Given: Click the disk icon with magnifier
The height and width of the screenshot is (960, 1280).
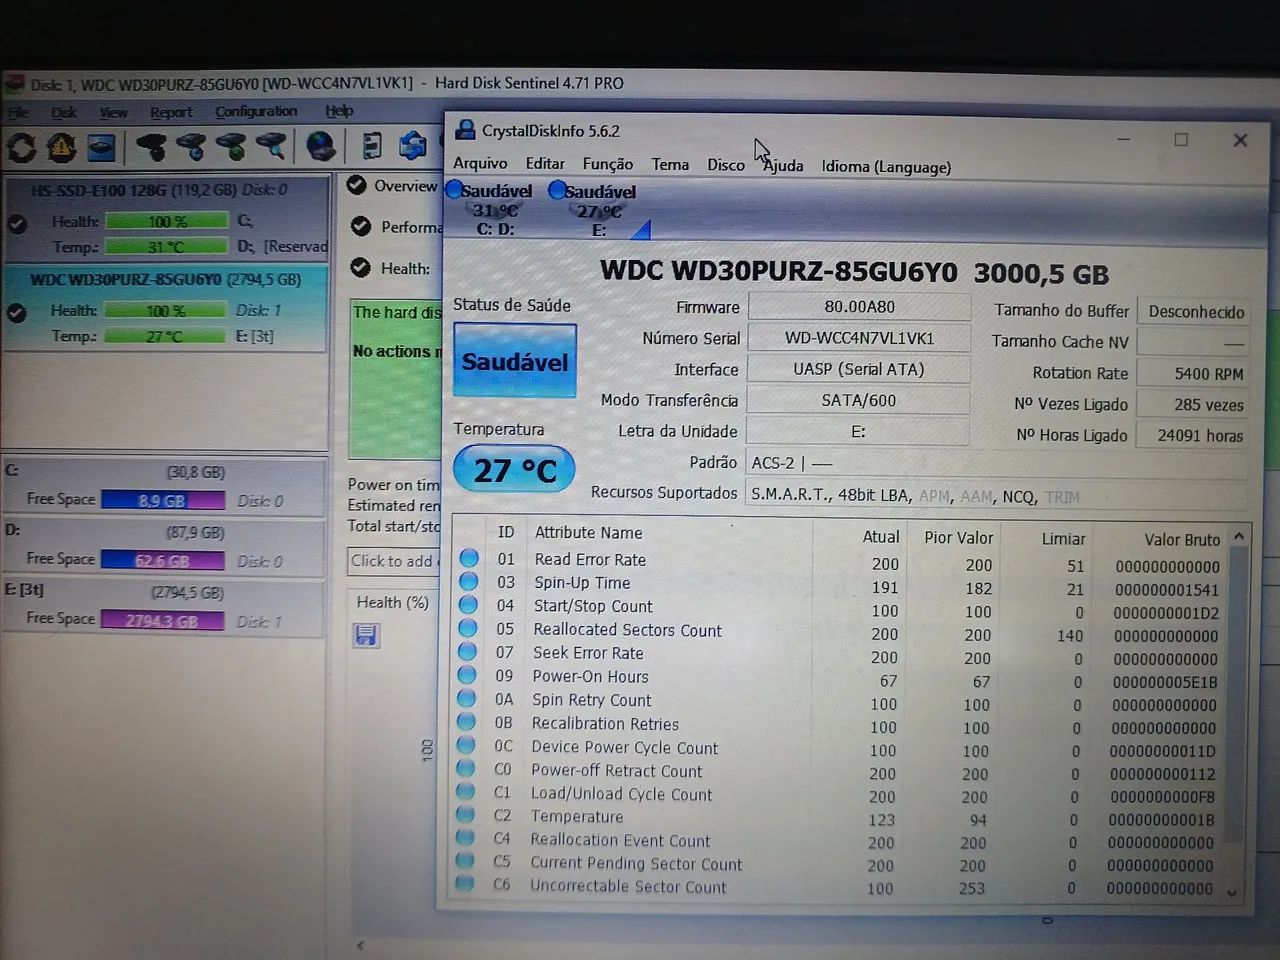Looking at the screenshot, I should click(x=271, y=147).
